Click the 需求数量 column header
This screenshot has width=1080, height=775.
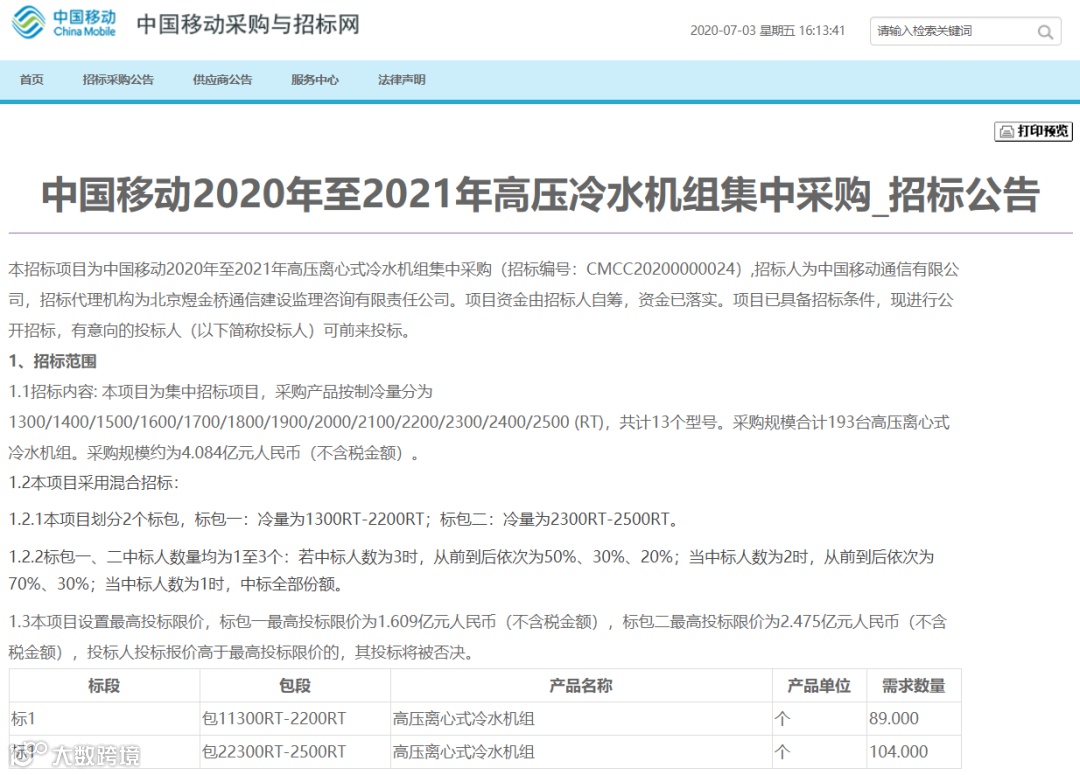coord(913,685)
